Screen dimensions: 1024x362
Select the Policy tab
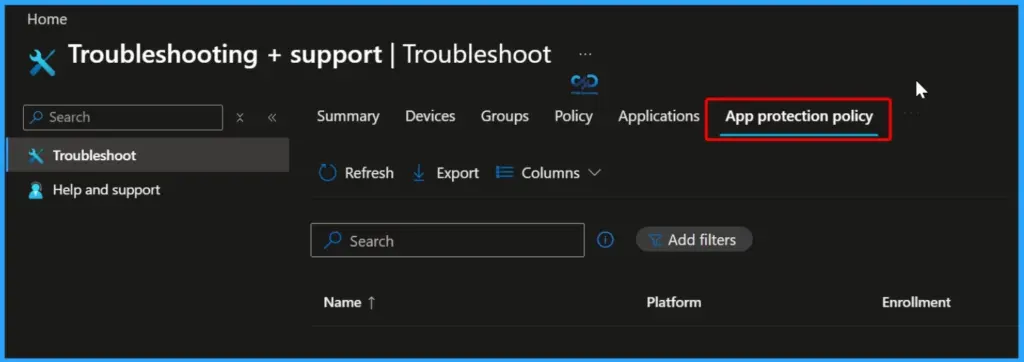(x=573, y=116)
